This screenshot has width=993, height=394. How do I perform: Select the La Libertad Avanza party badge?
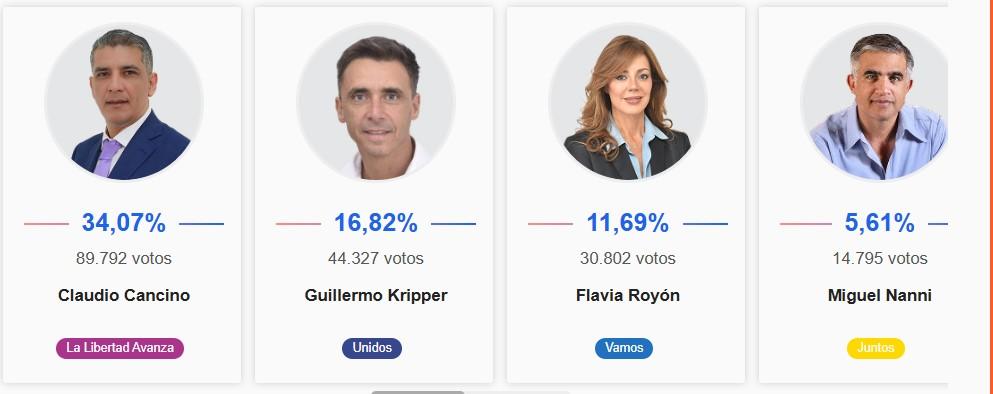click(120, 348)
